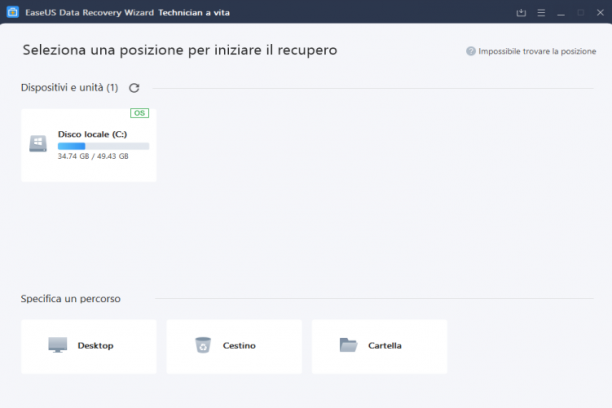The image size is (612, 408).
Task: Click the Desktop monitor icon
Action: (58, 345)
